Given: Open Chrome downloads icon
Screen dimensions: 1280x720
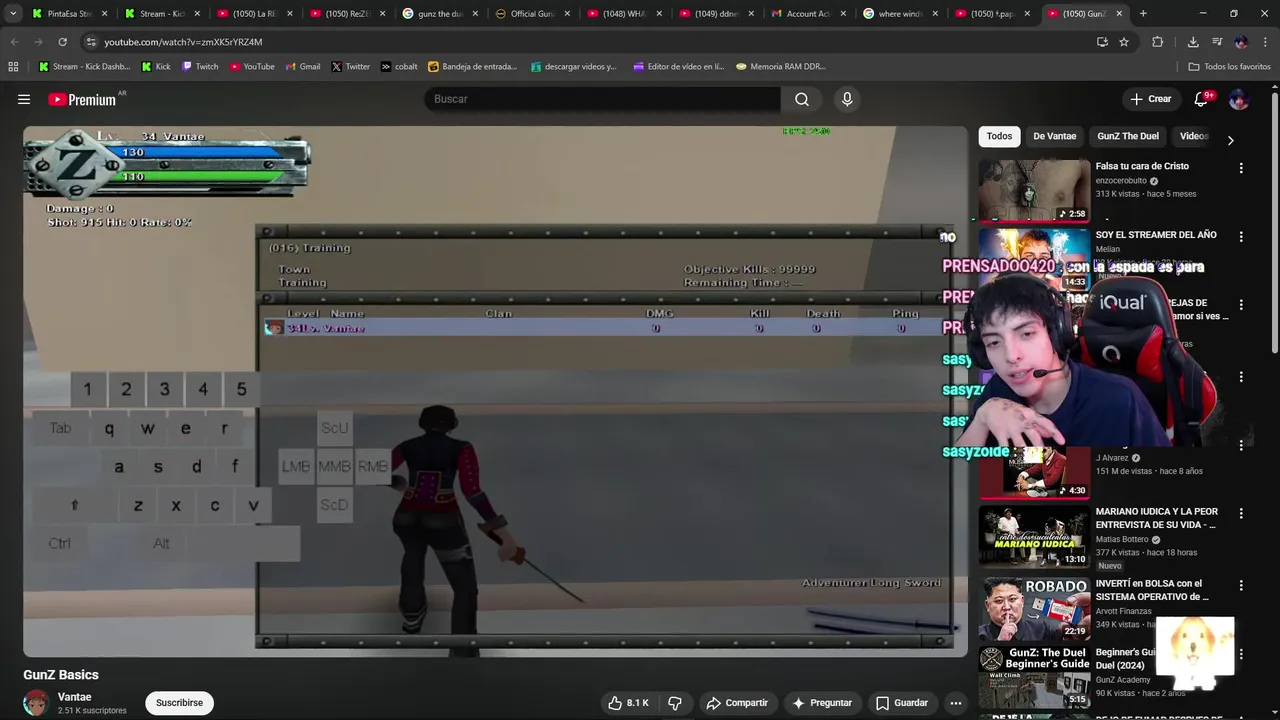Looking at the screenshot, I should click(1193, 42).
